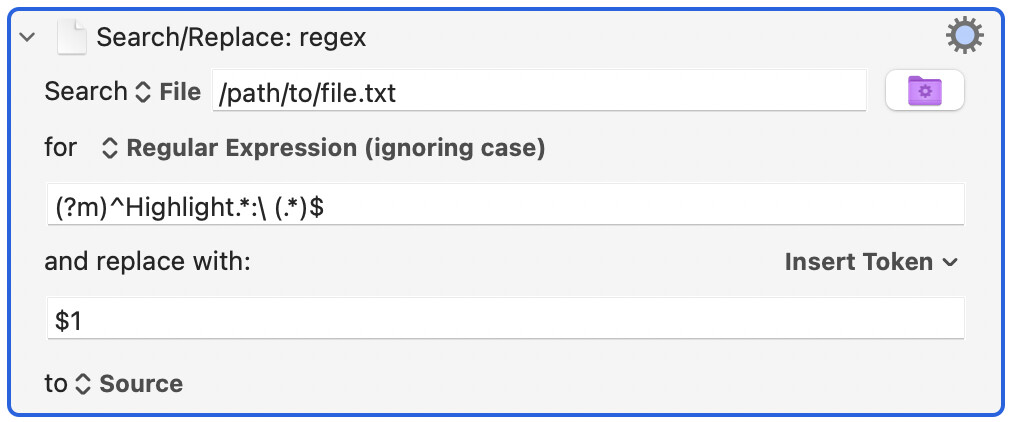This screenshot has width=1014, height=422.
Task: Open the action gear menu
Action: click(964, 36)
